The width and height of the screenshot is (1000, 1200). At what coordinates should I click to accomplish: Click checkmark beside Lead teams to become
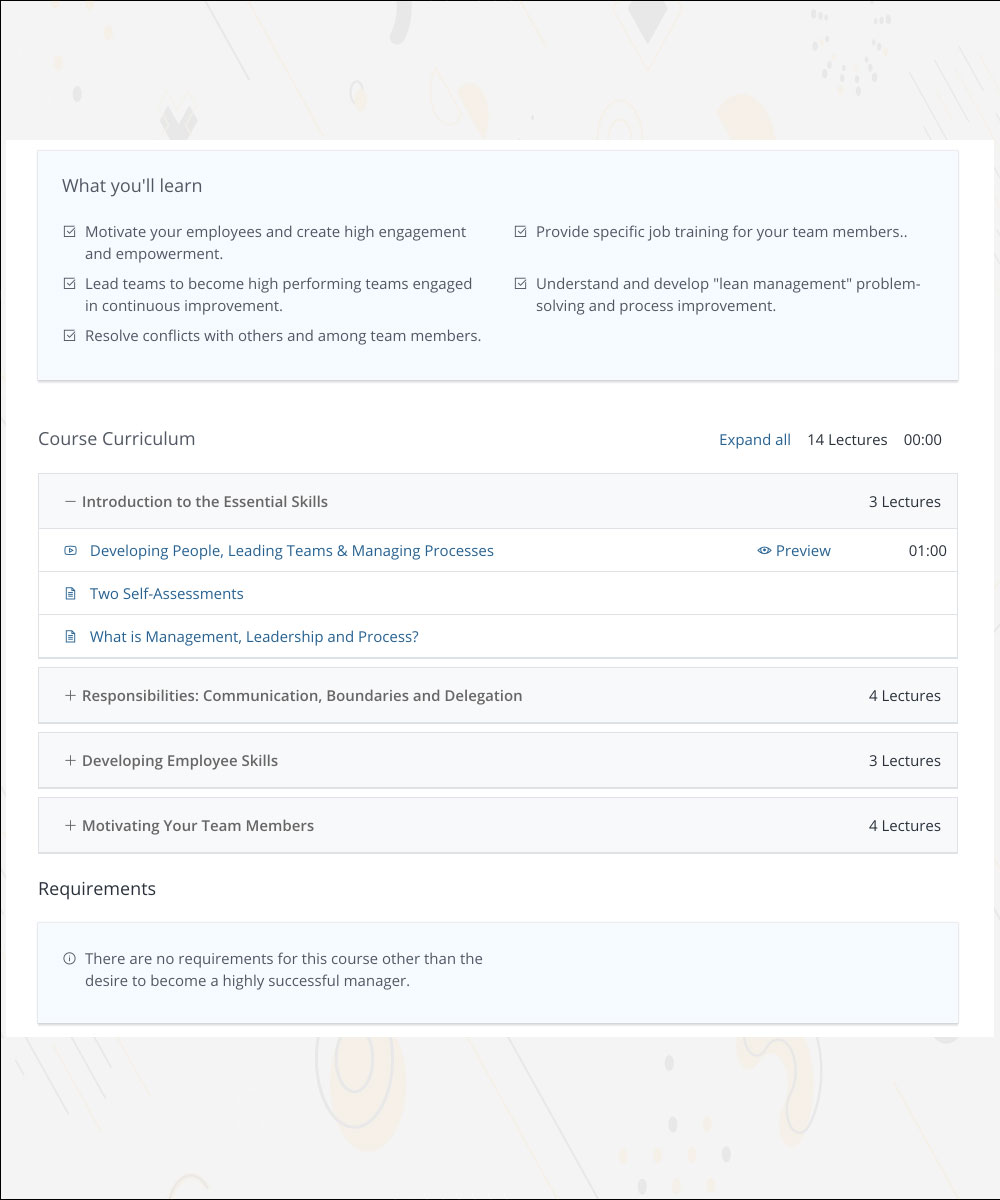pos(69,284)
